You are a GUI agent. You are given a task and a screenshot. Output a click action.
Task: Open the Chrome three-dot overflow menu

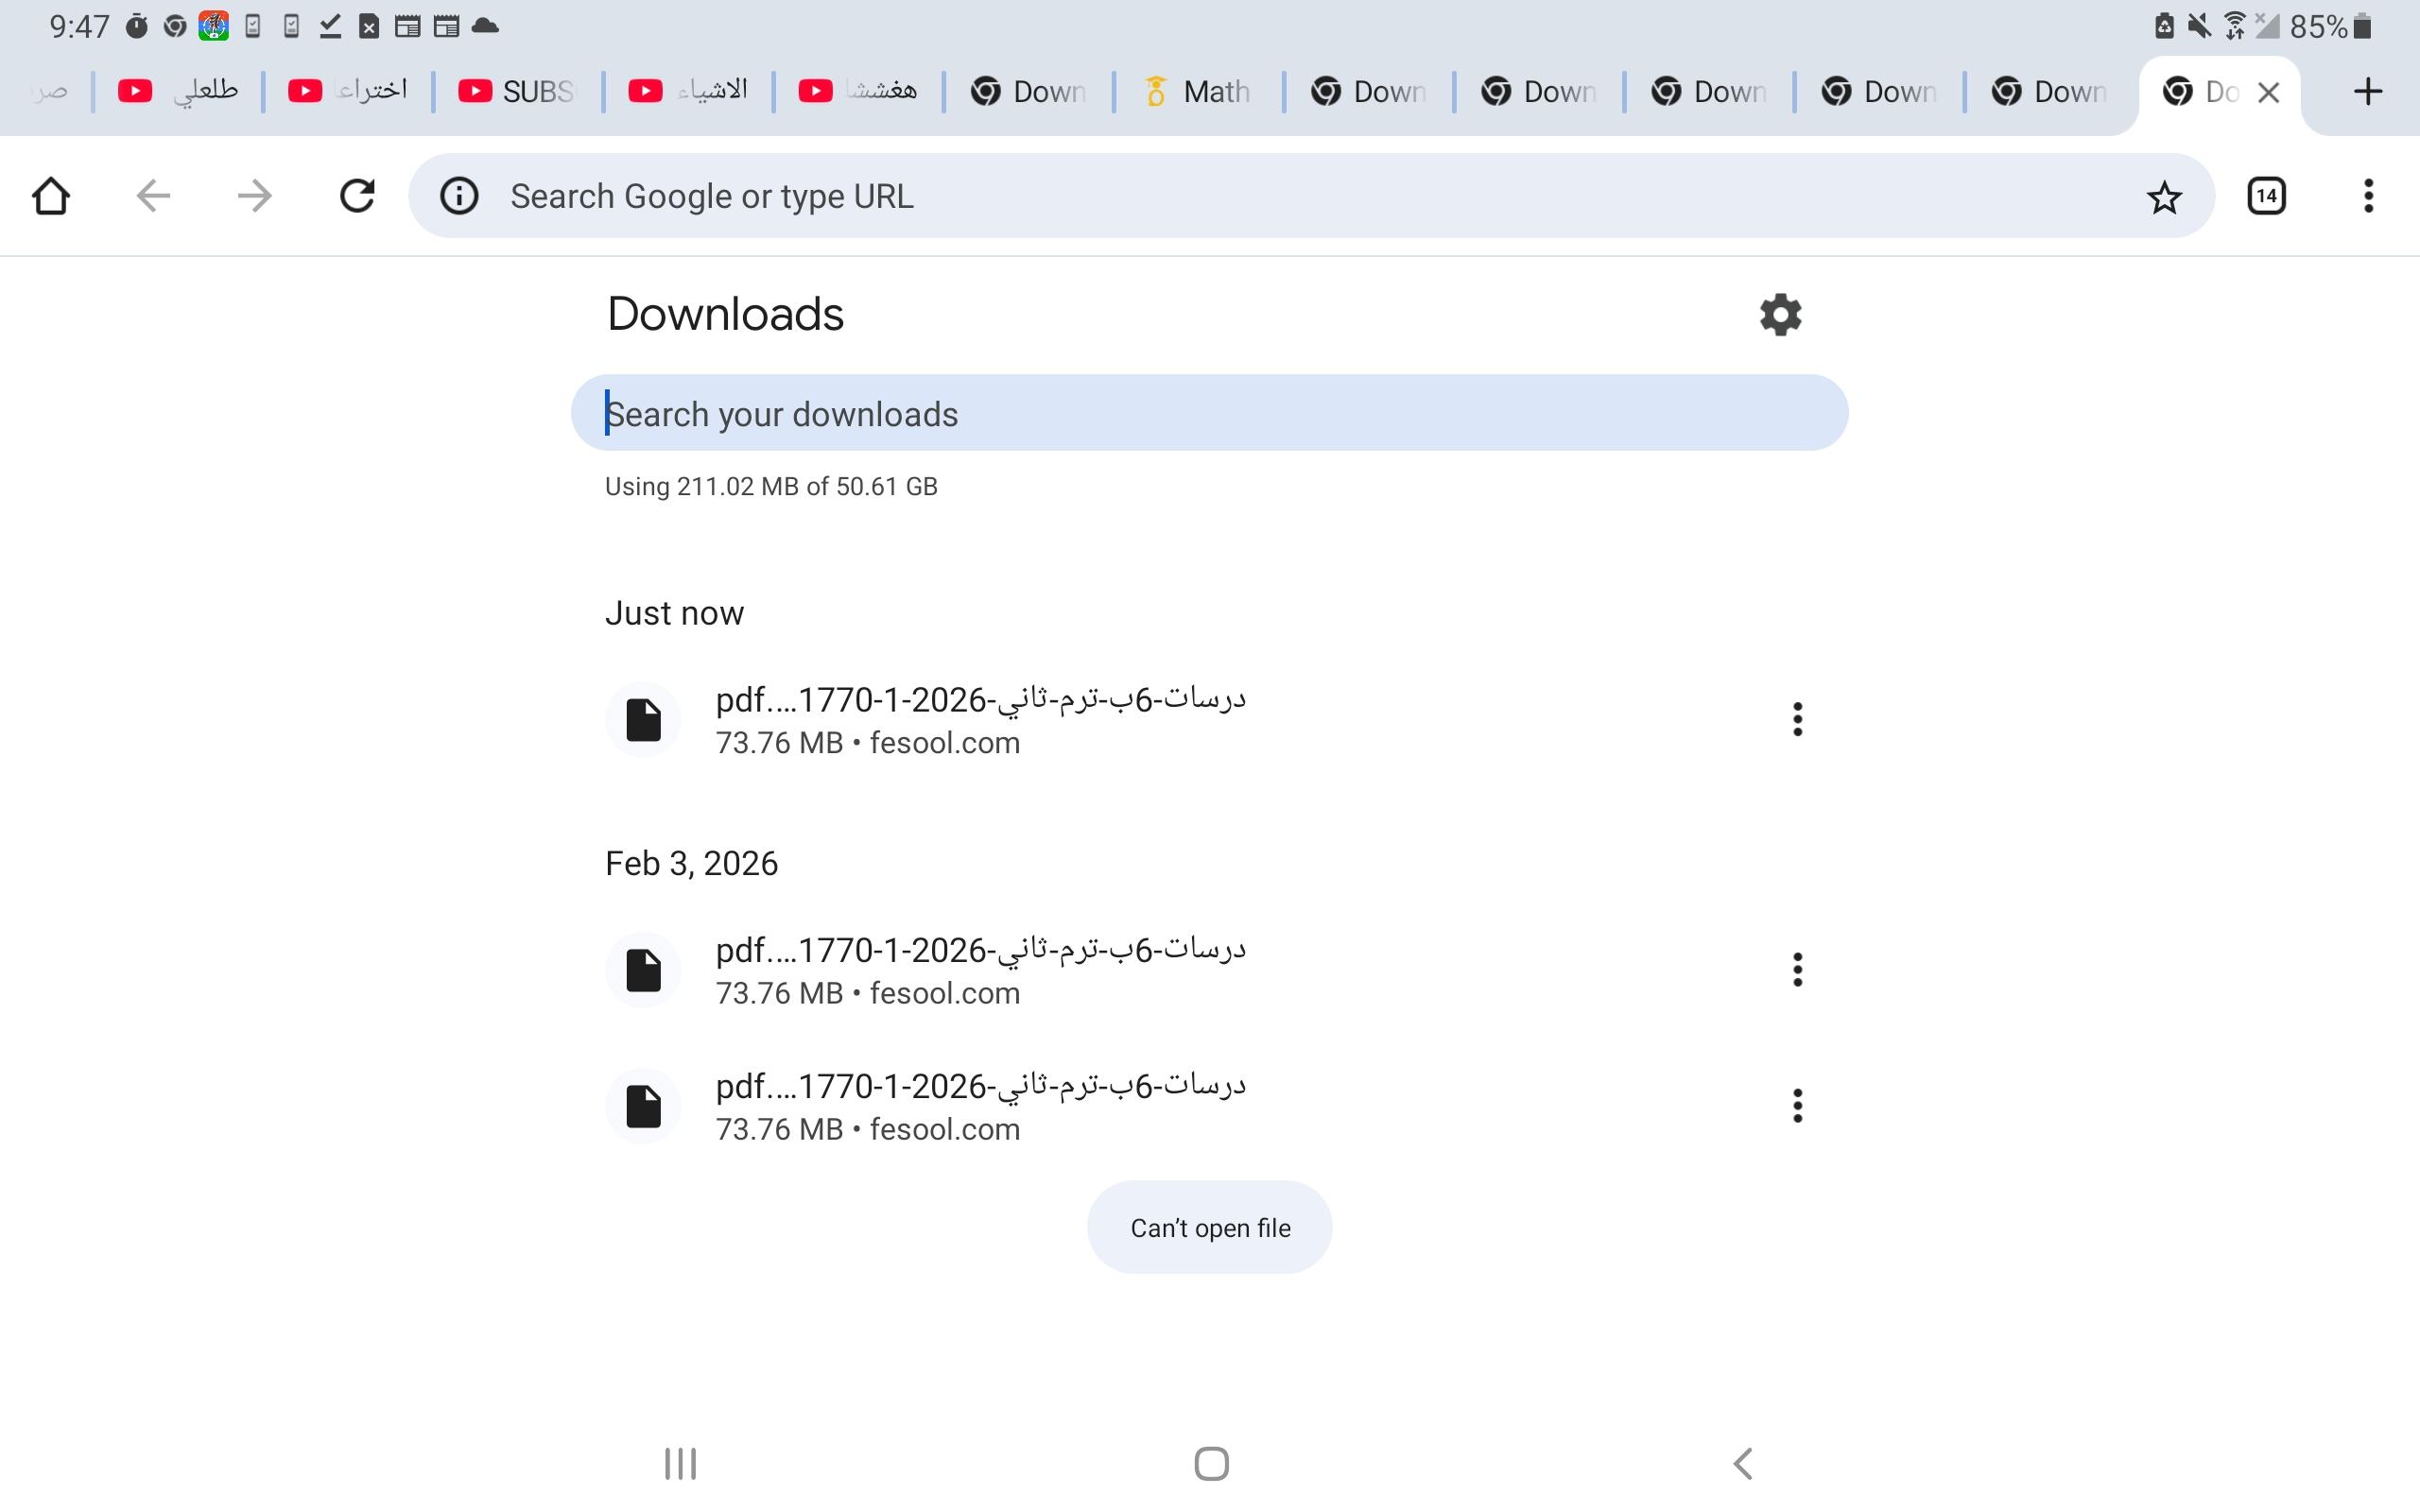(2367, 196)
